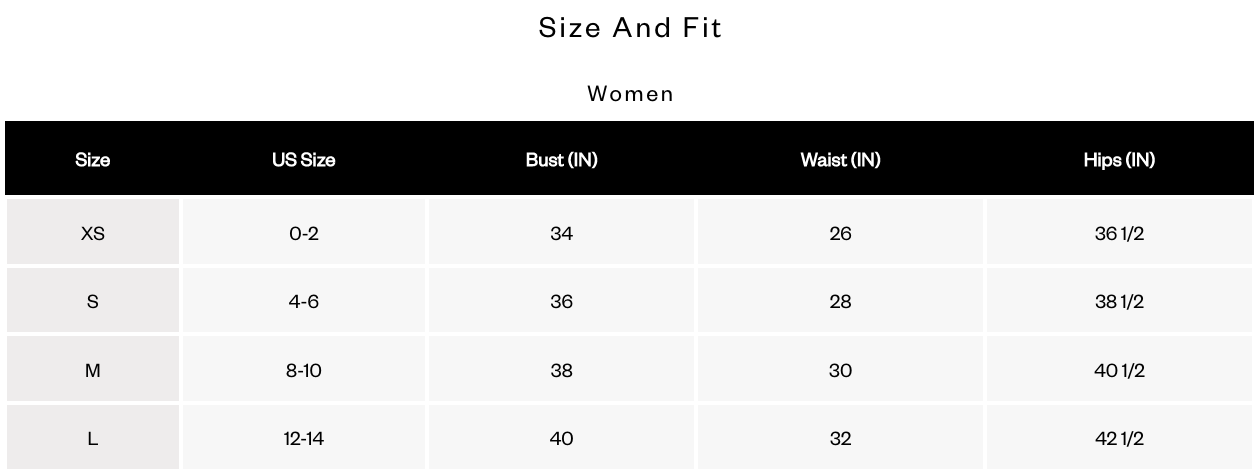Click the Bust (IN) column header
1258x474 pixels.
[x=561, y=160]
